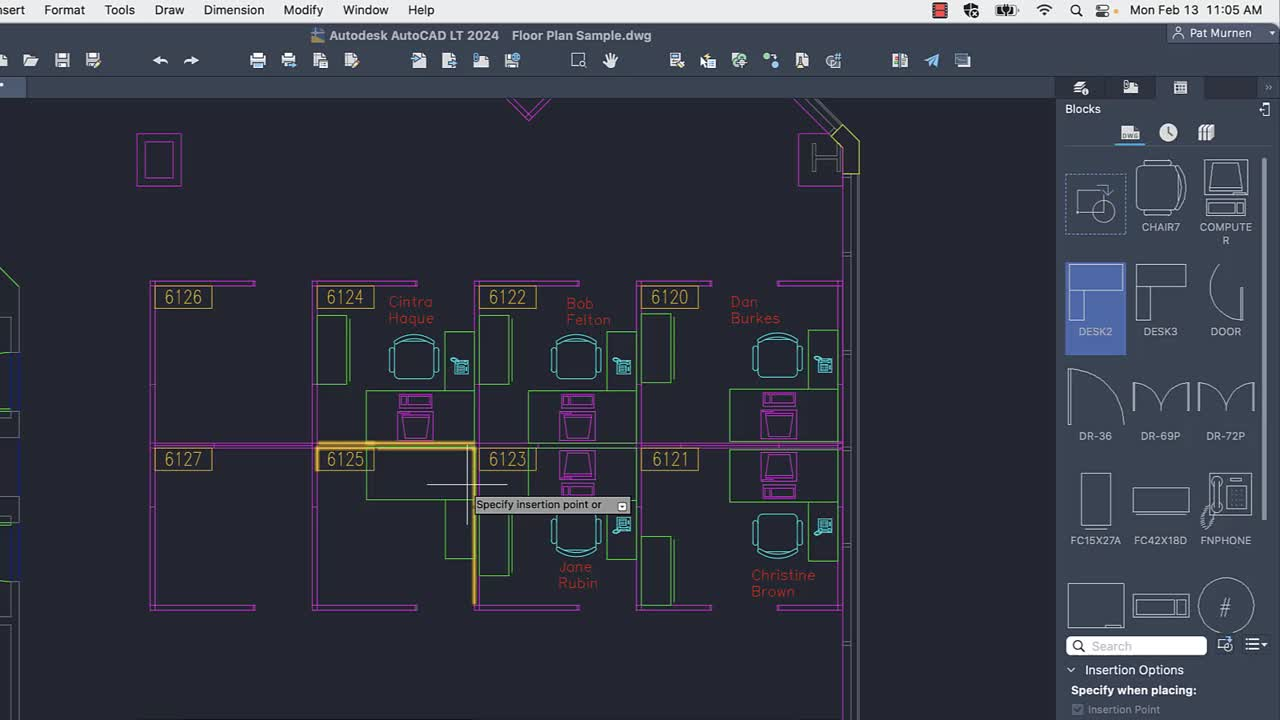Click the grid palette icon above Blocks panel

coord(1180,87)
